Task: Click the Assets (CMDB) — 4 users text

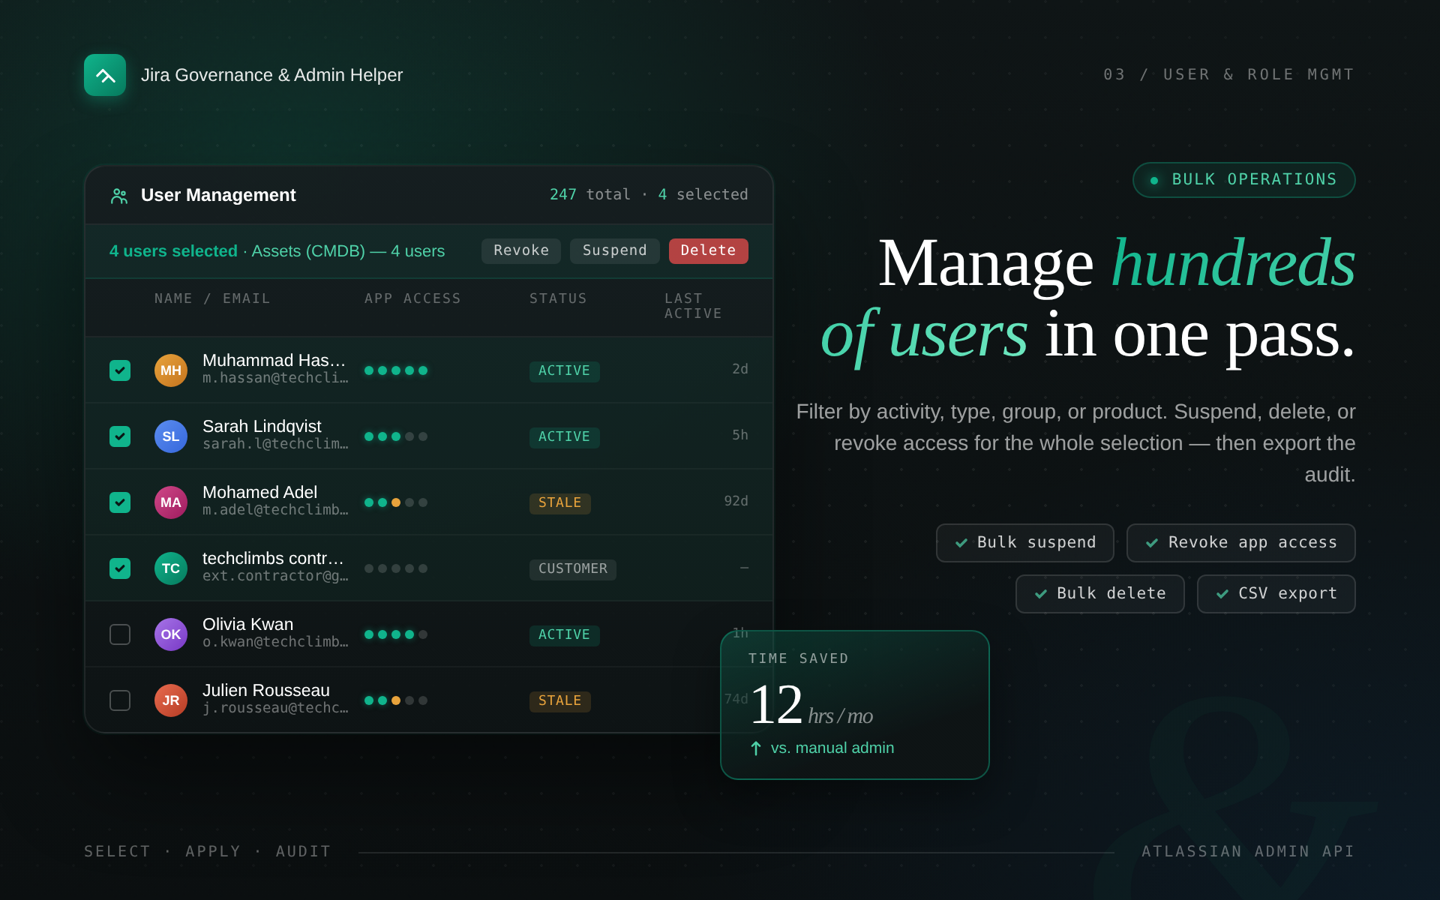Action: pyautogui.click(x=348, y=251)
